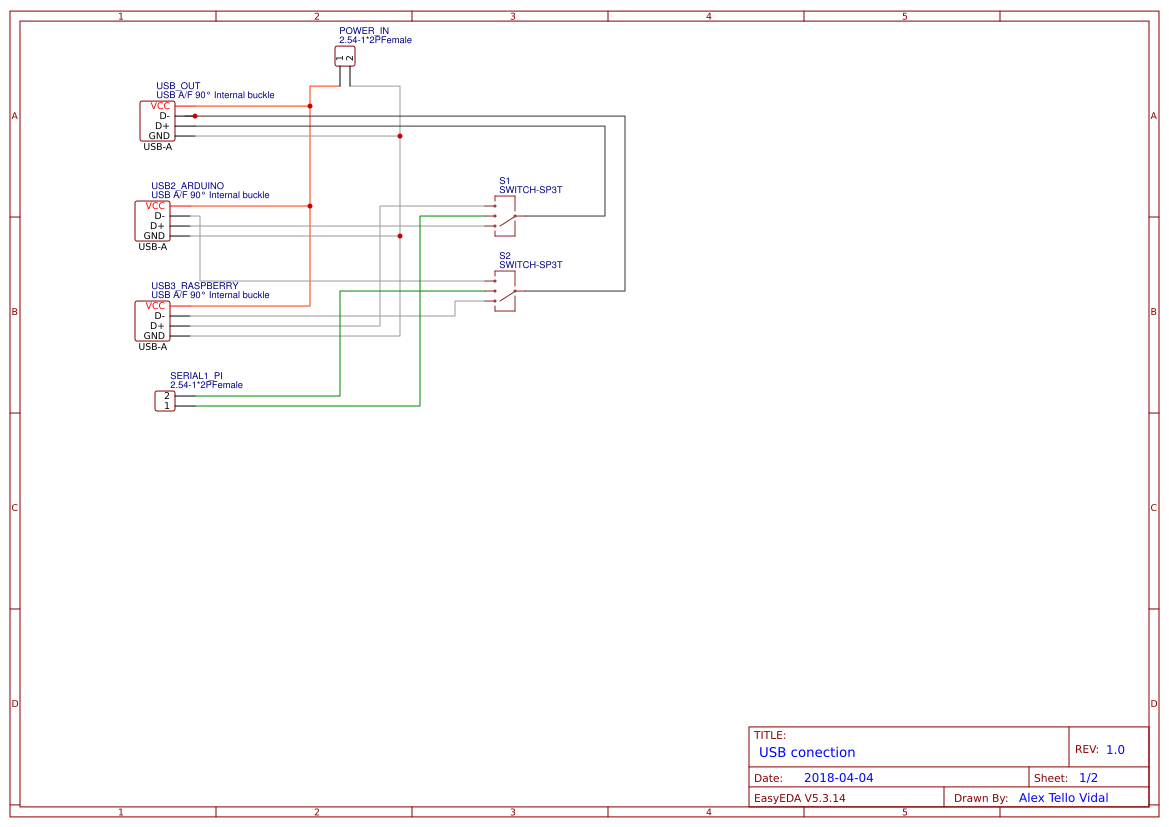Select the USB3_RASPBERRY connector symbol
The image size is (1169, 827).
pyautogui.click(x=152, y=321)
